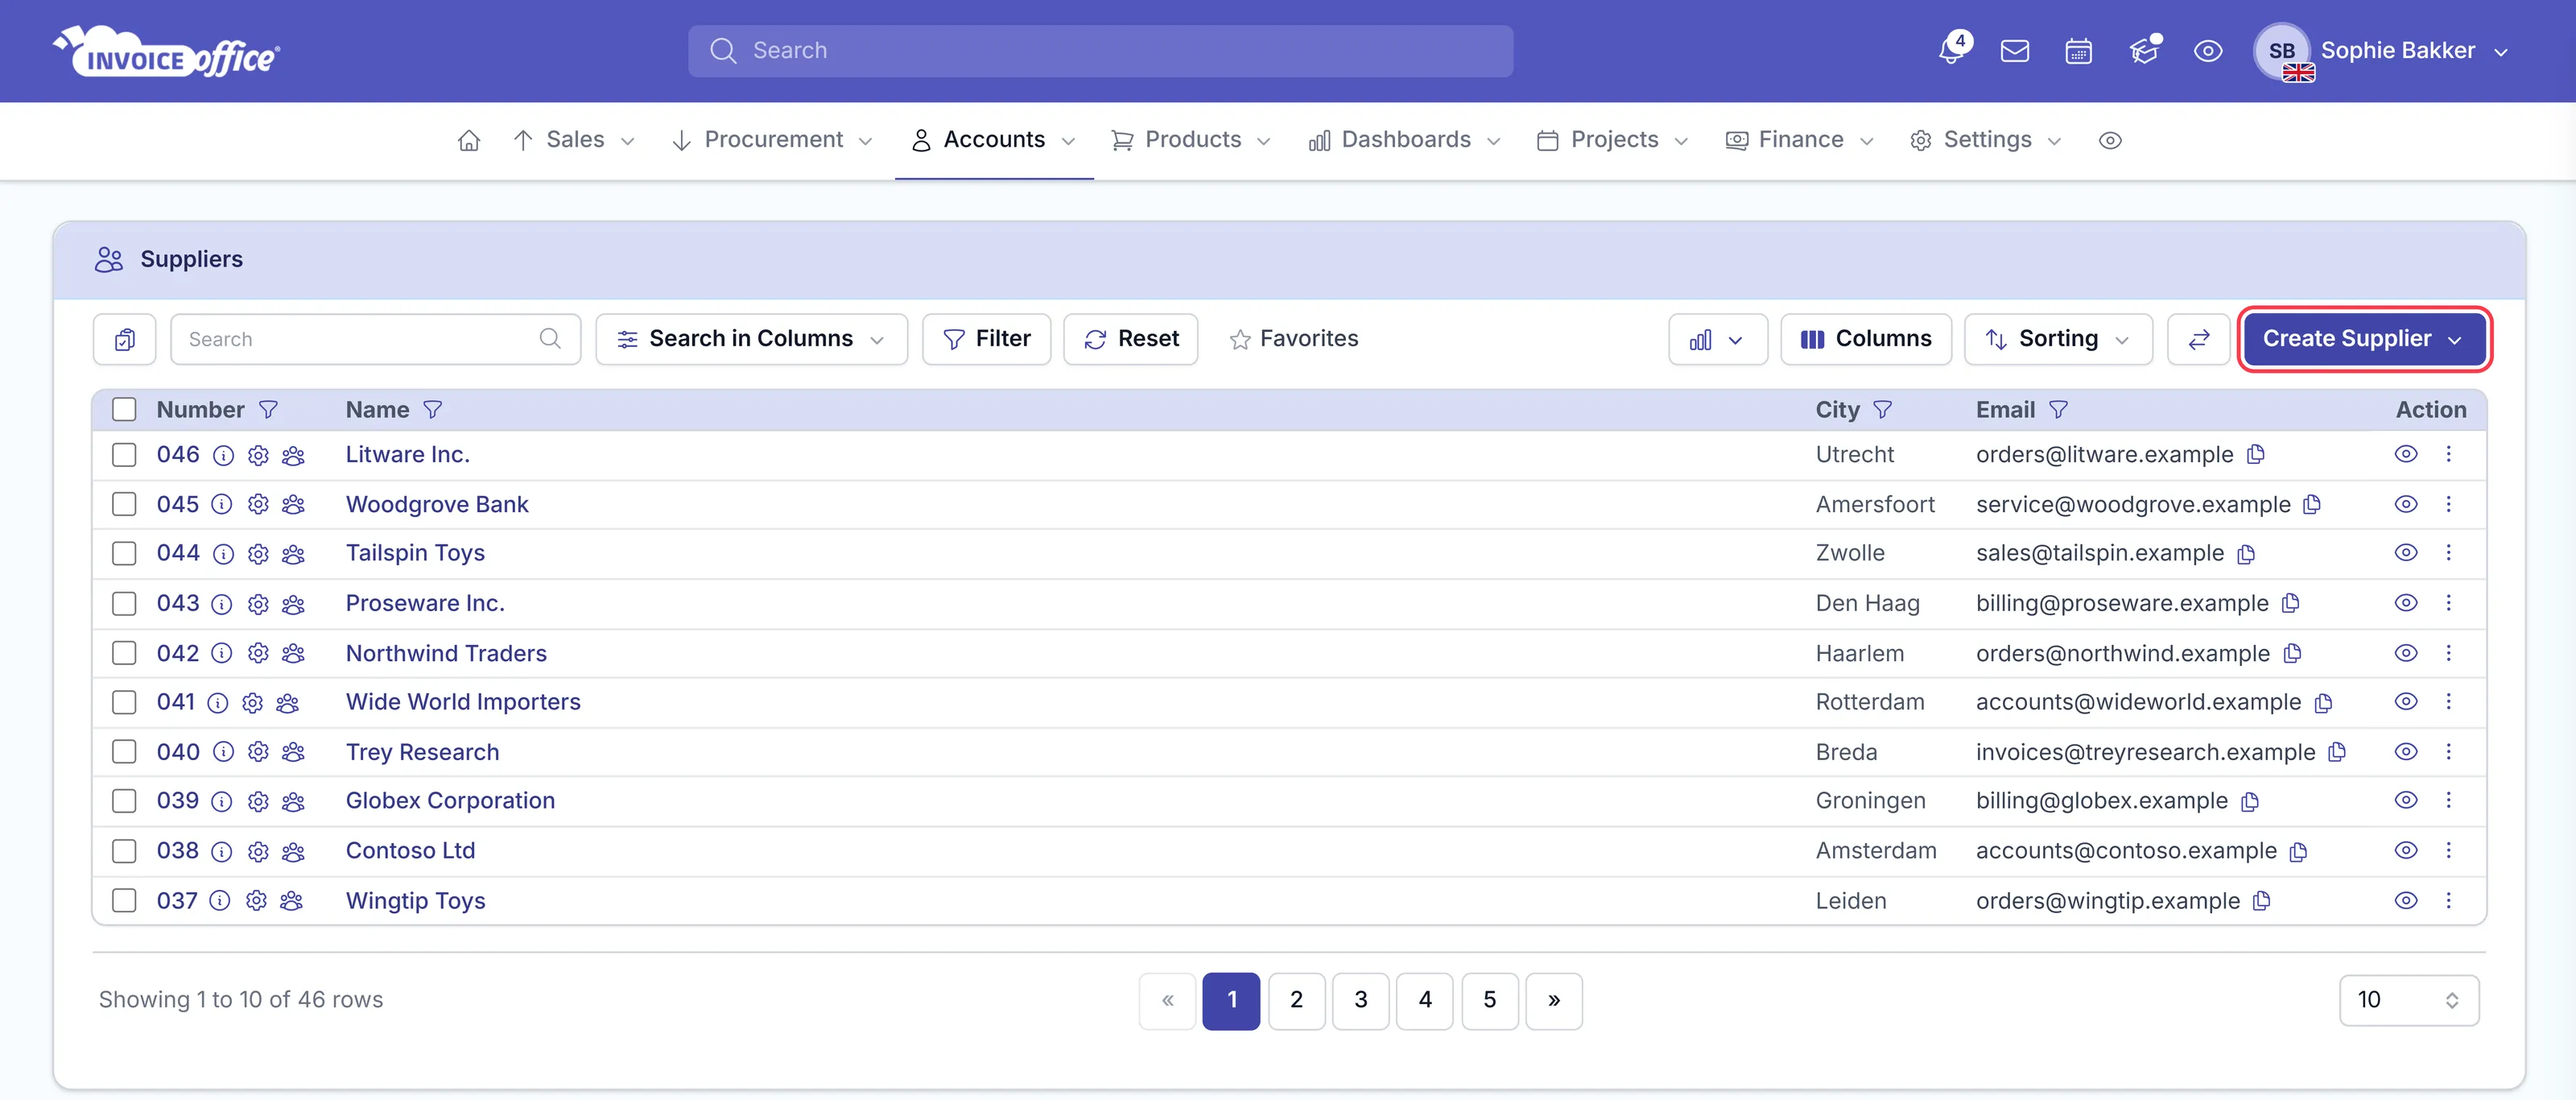Open the three-dot action menu for Woodgrove Bank
Image resolution: width=2576 pixels, height=1100 pixels.
point(2449,504)
